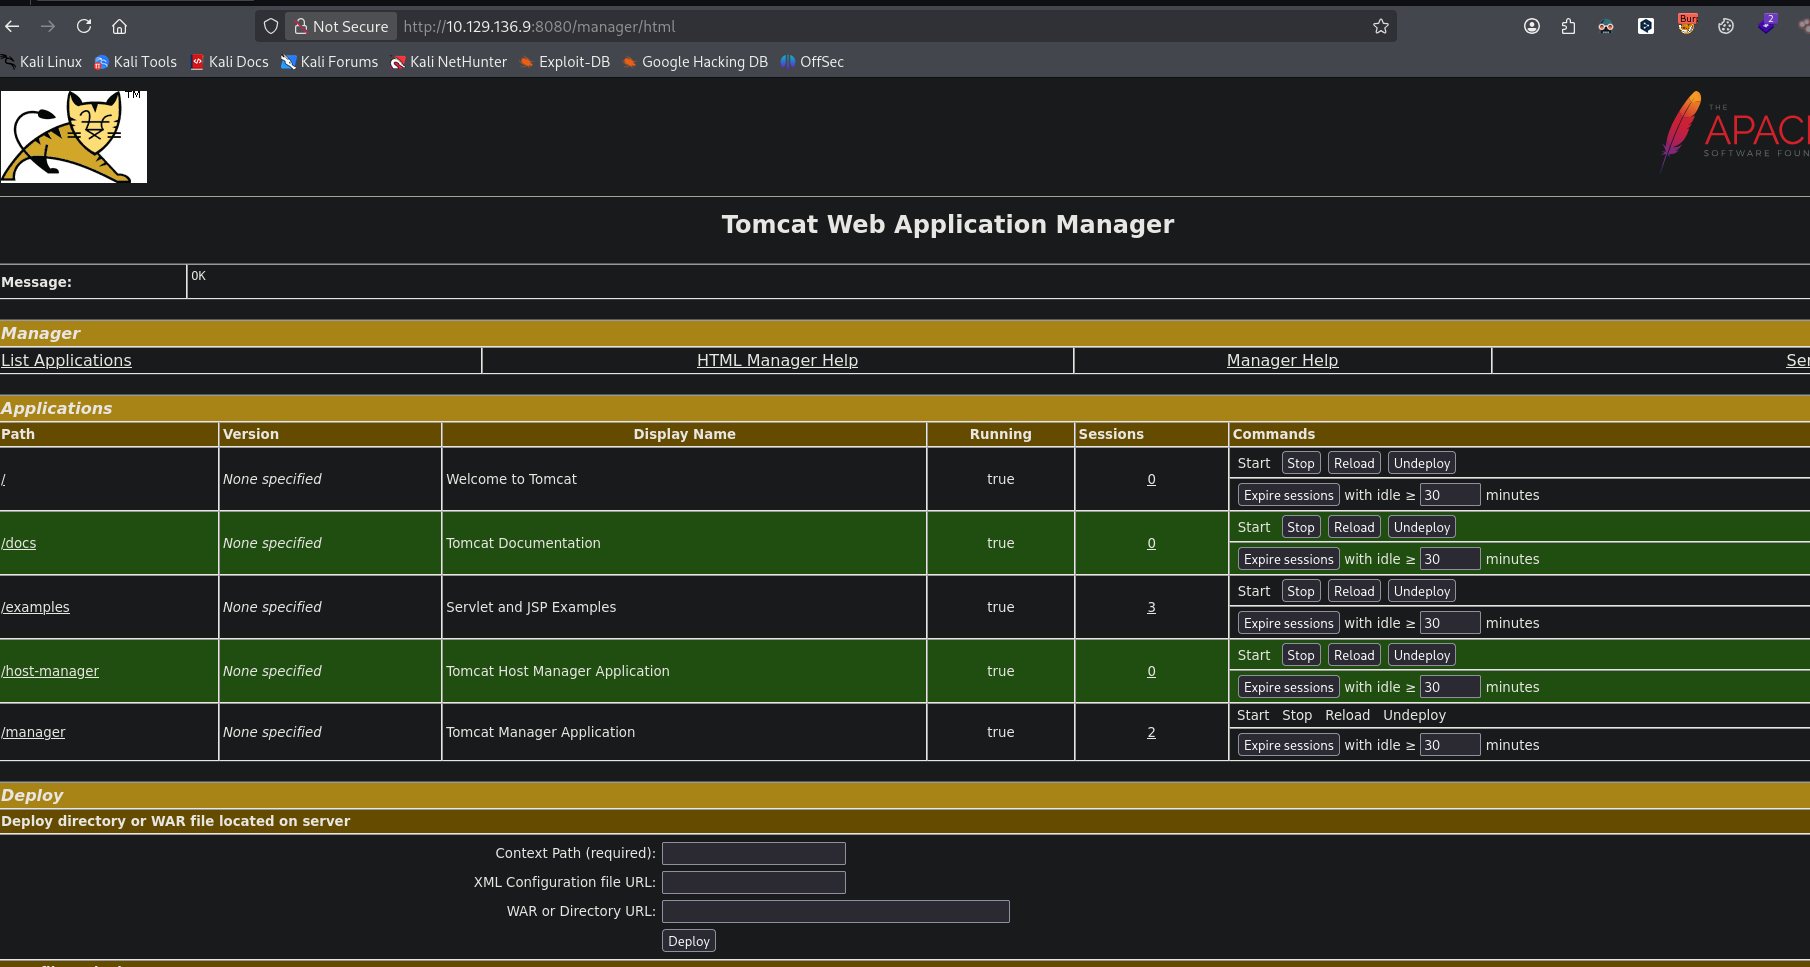The height and width of the screenshot is (967, 1810).
Task: Reload the Welcome to Tomcat application
Action: (1354, 463)
